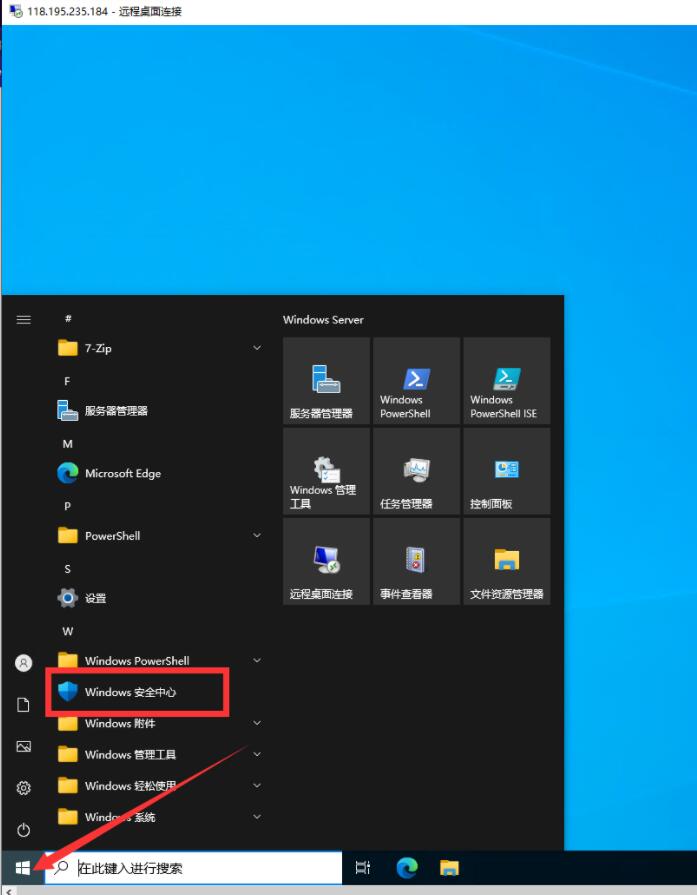
Task: Expand the PowerShell folder chevron
Action: tap(257, 535)
